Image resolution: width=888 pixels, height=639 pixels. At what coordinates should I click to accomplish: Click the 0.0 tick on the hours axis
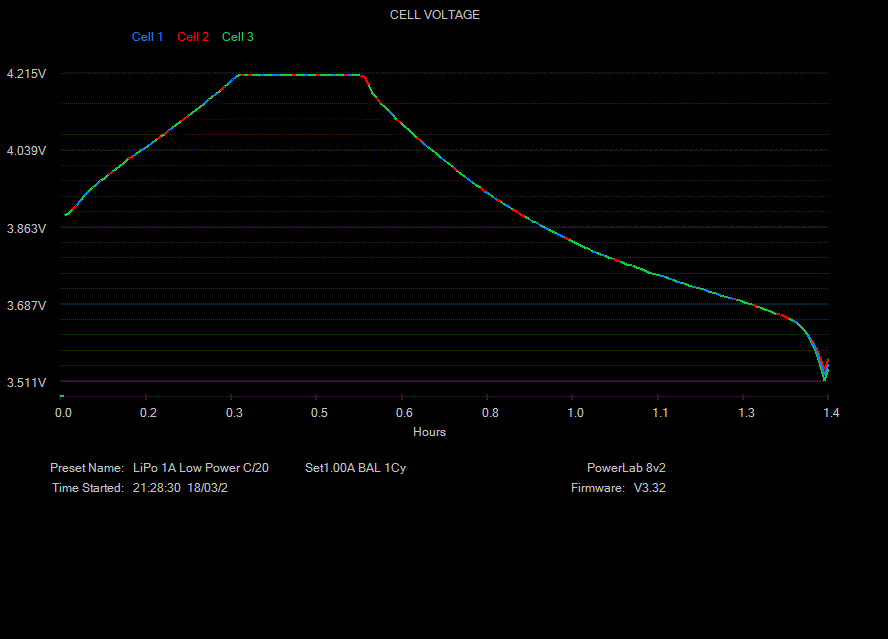tap(63, 412)
